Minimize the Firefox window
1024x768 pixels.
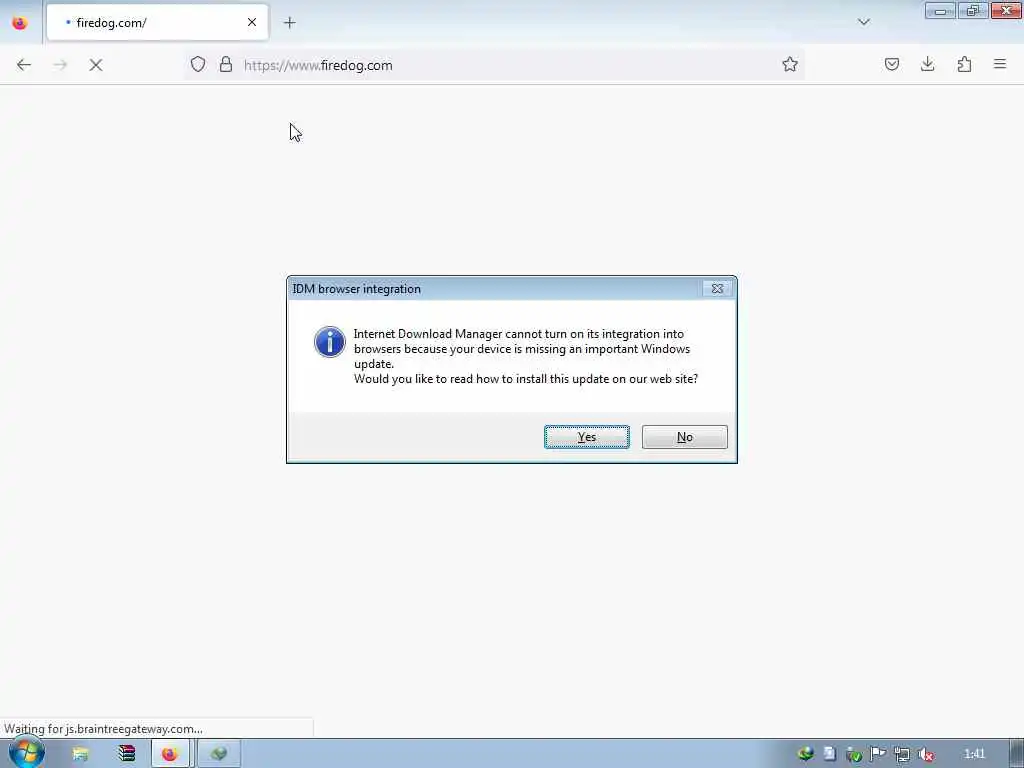(x=940, y=10)
